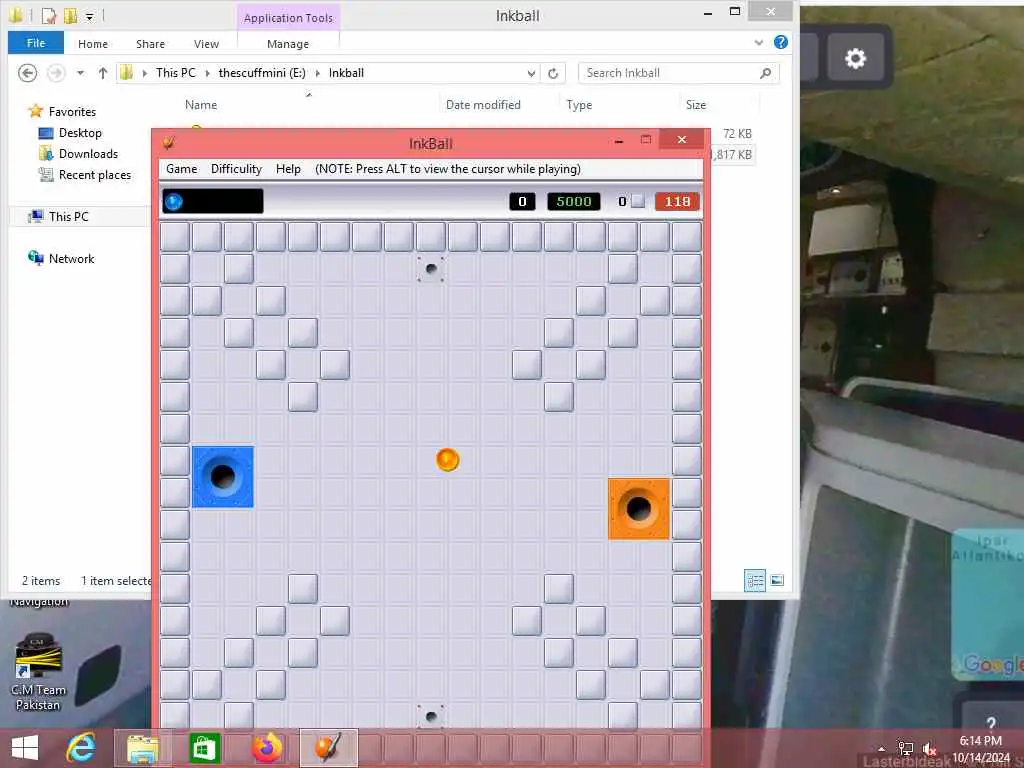Select Desktop in navigation pane
The width and height of the screenshot is (1024, 768).
(80, 133)
